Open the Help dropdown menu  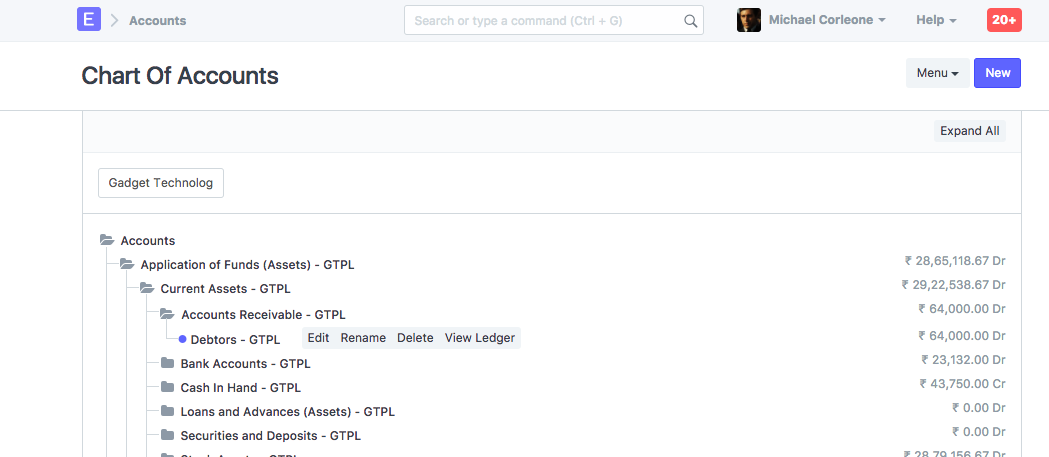click(936, 20)
